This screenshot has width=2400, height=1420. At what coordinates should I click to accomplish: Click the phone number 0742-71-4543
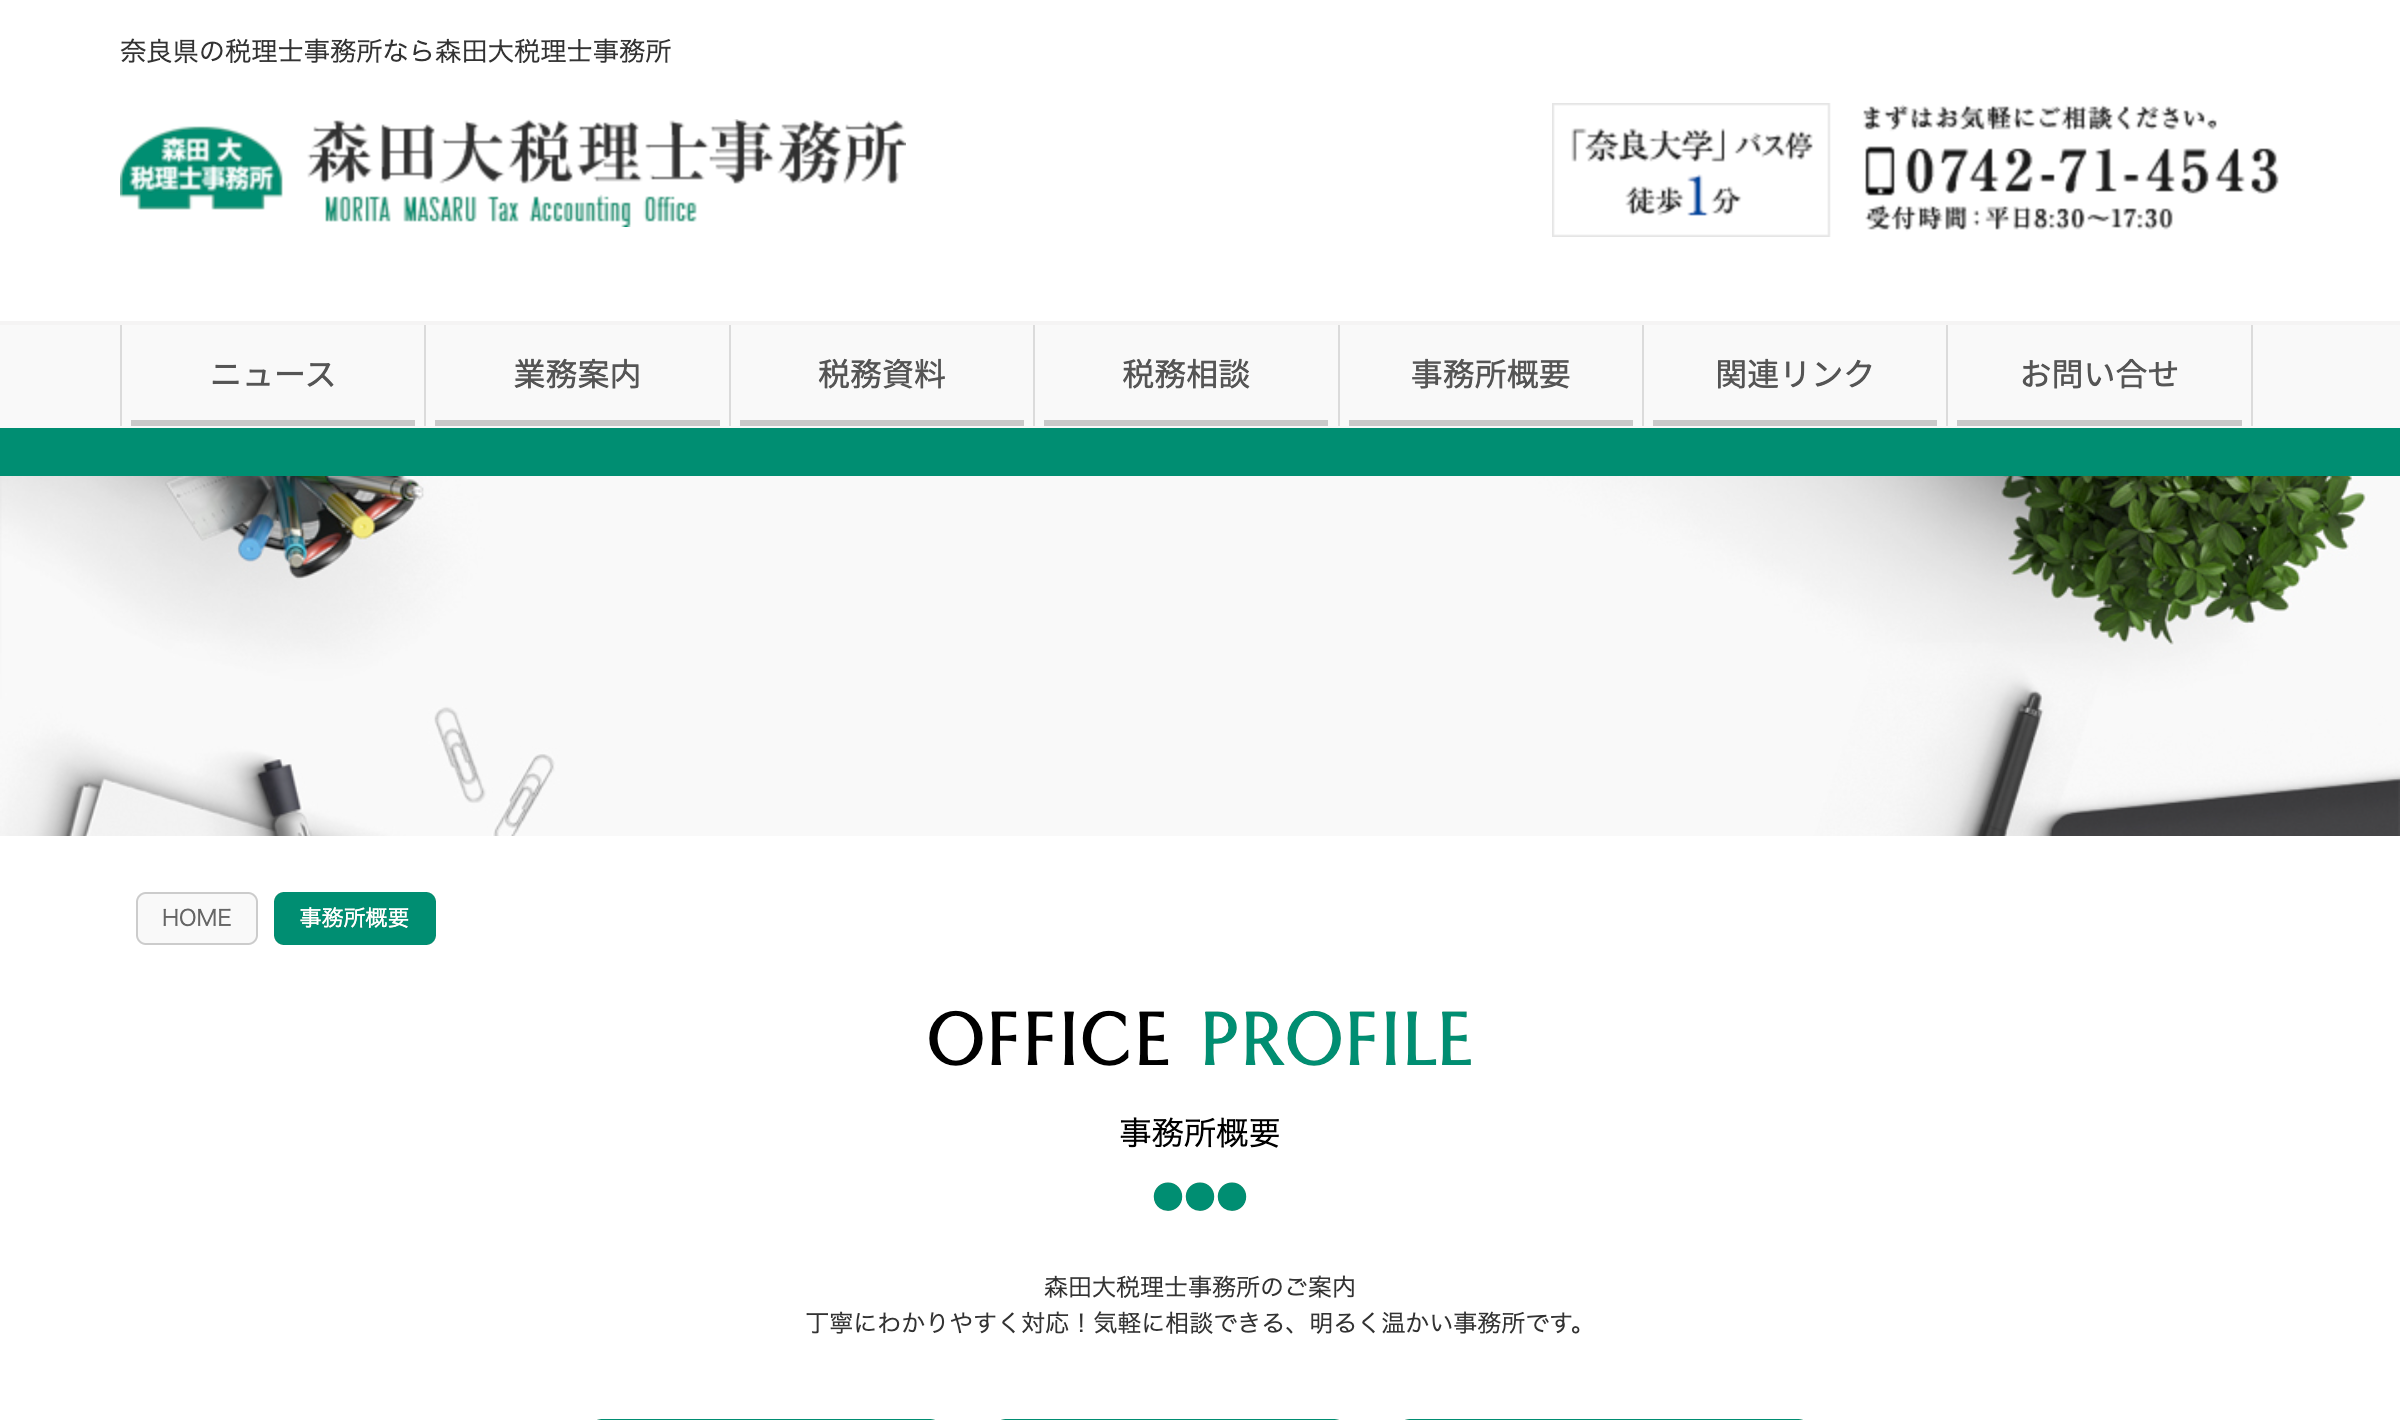click(2090, 171)
